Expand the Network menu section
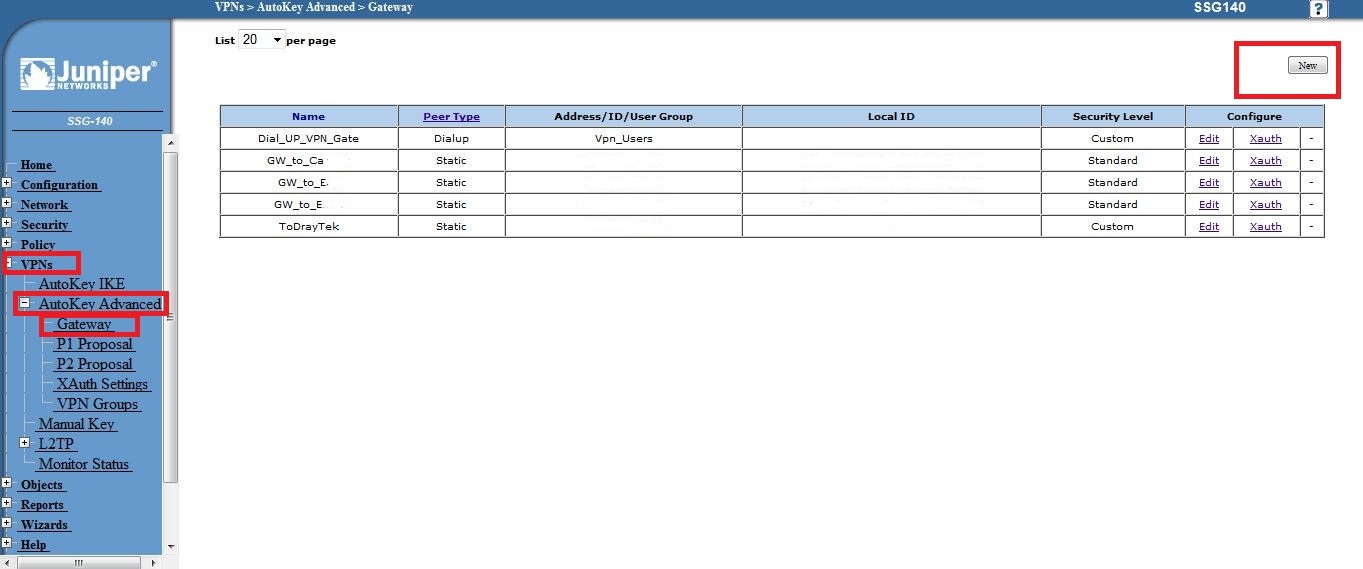The height and width of the screenshot is (569, 1363). click(x=7, y=204)
